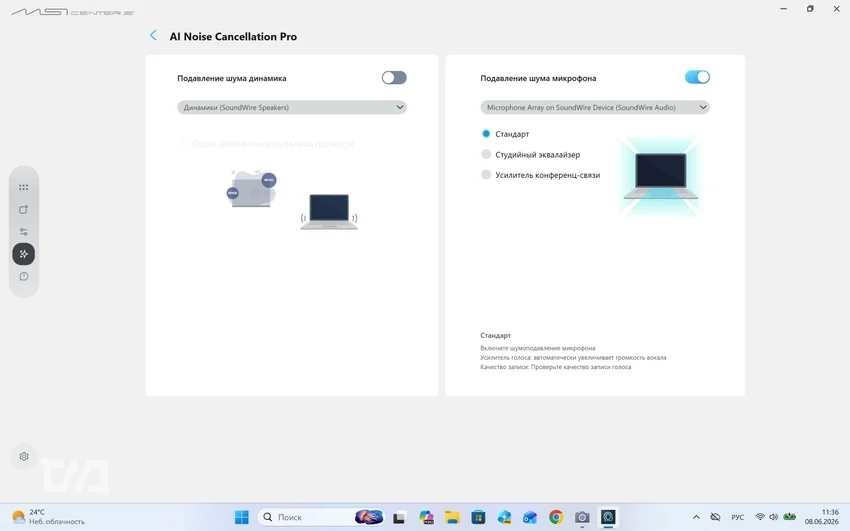The image size is (850, 531).
Task: Select Усилитель конференц-связи mode
Action: tap(486, 174)
